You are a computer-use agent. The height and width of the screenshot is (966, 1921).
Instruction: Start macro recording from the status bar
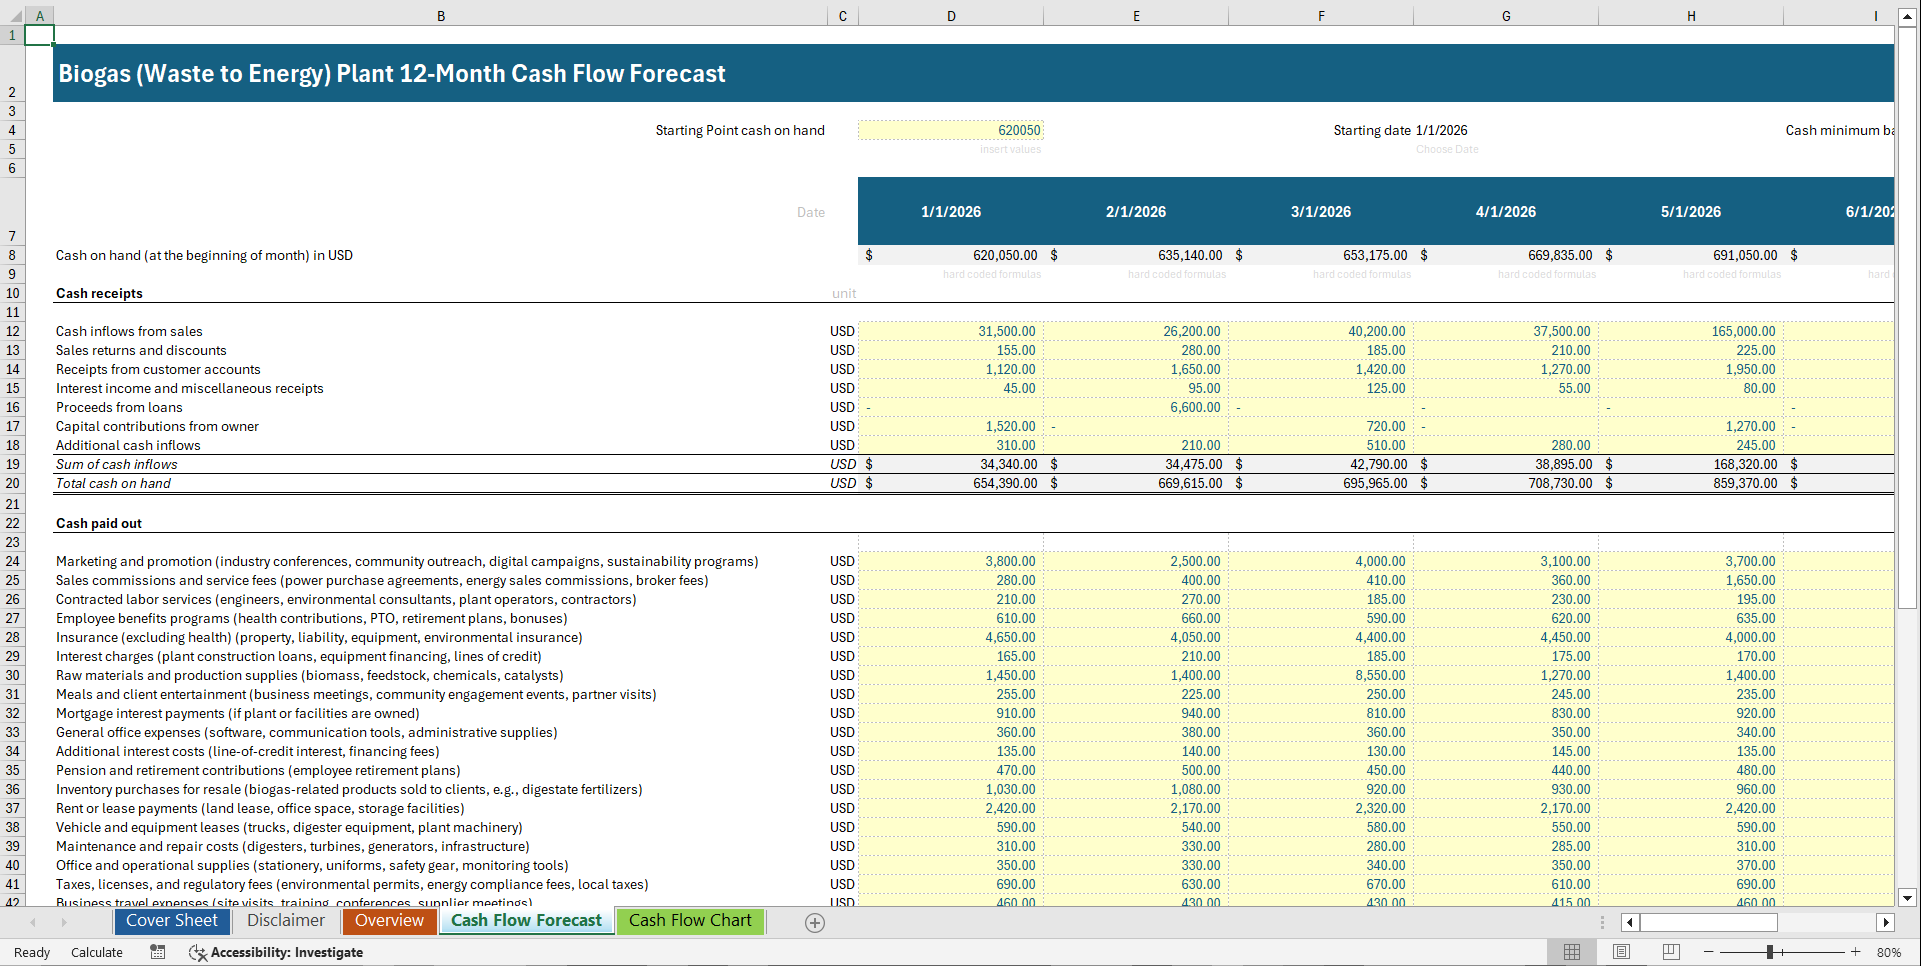pyautogui.click(x=157, y=952)
